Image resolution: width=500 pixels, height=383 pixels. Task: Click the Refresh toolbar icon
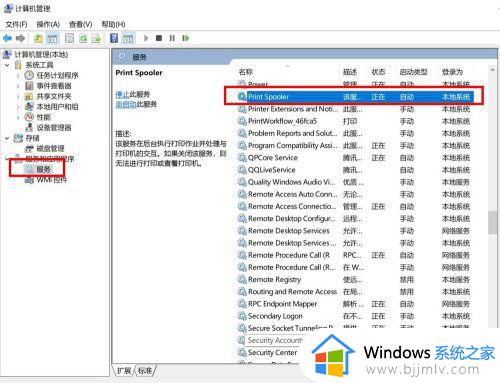[83, 39]
